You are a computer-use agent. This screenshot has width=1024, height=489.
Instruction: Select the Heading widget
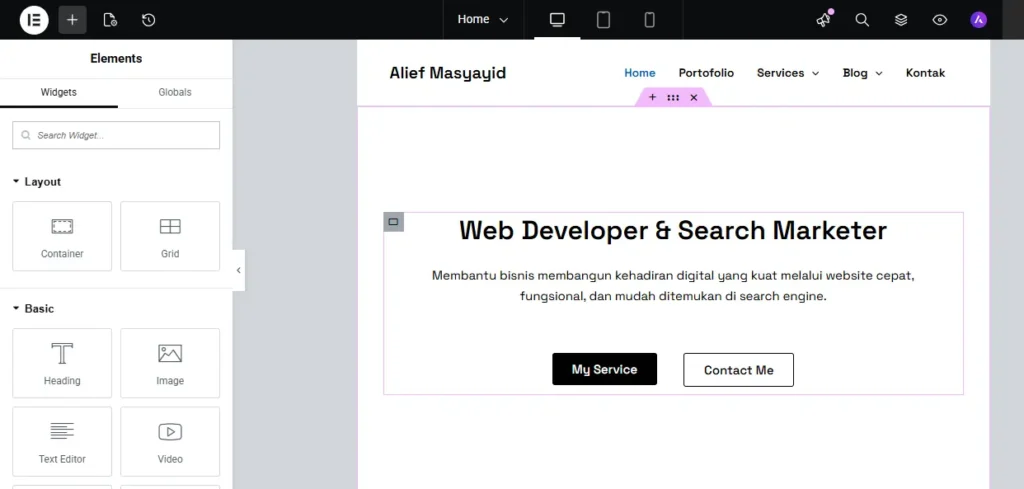pos(62,363)
